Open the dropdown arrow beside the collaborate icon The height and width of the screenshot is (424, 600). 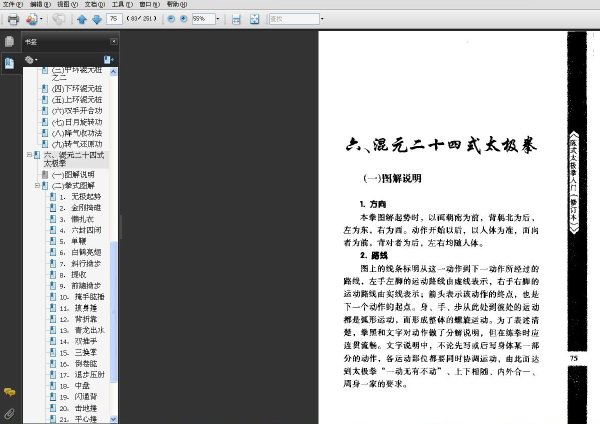(41, 19)
